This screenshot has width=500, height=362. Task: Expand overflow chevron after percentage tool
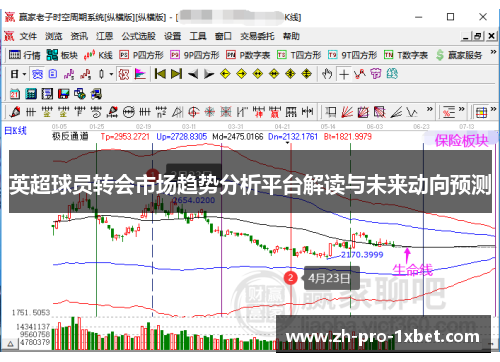coord(462,109)
